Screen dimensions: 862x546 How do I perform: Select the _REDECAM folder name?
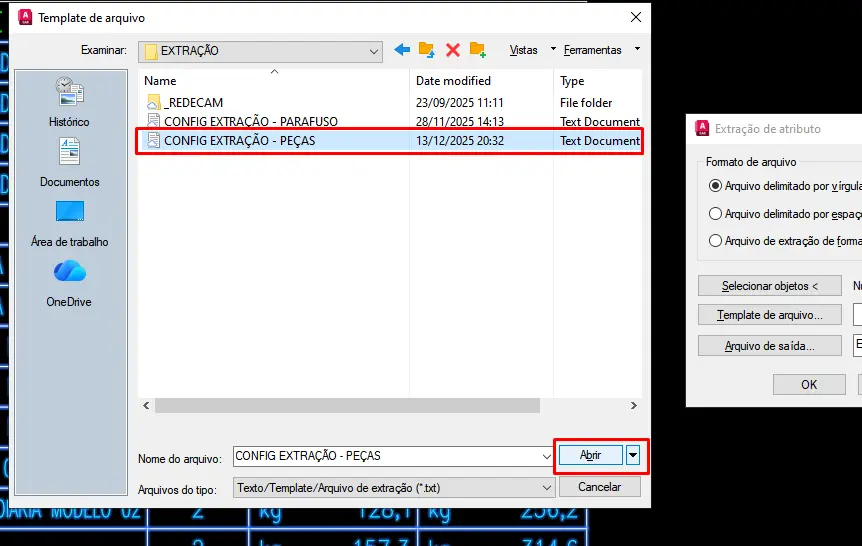coord(194,103)
